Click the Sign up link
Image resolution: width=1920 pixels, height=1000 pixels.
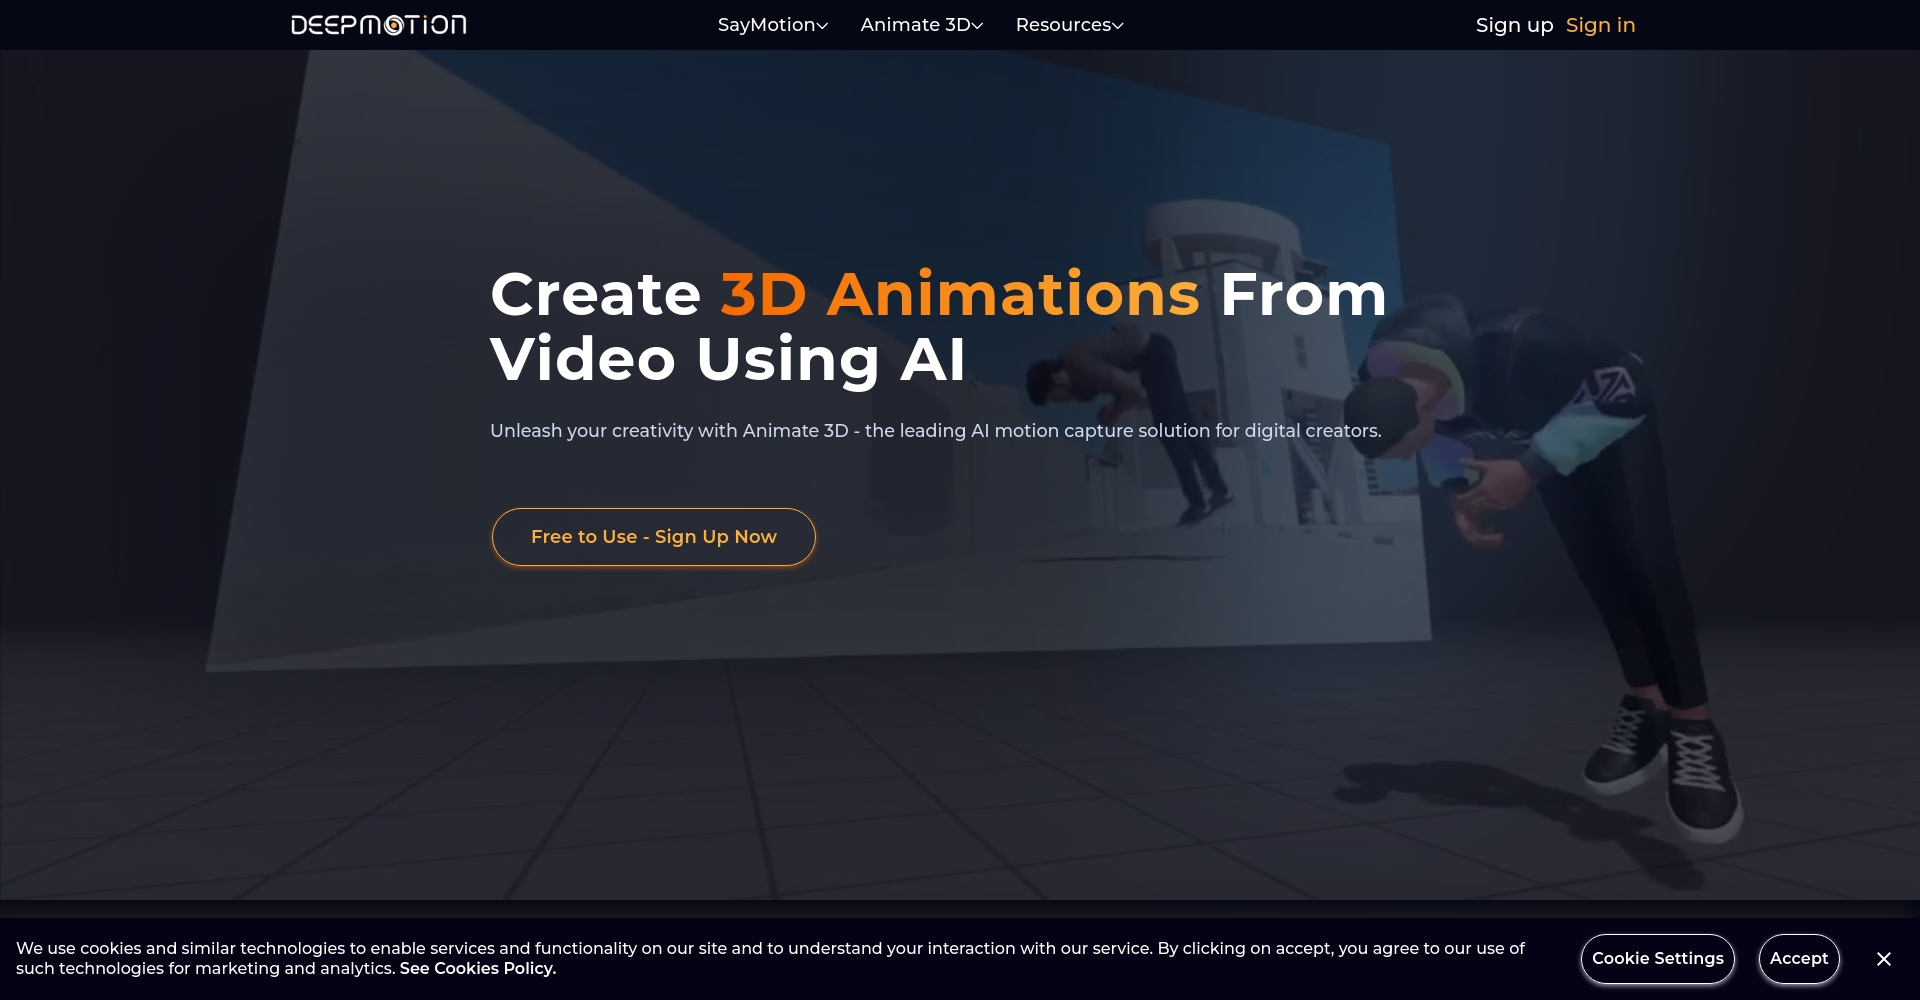(1513, 24)
